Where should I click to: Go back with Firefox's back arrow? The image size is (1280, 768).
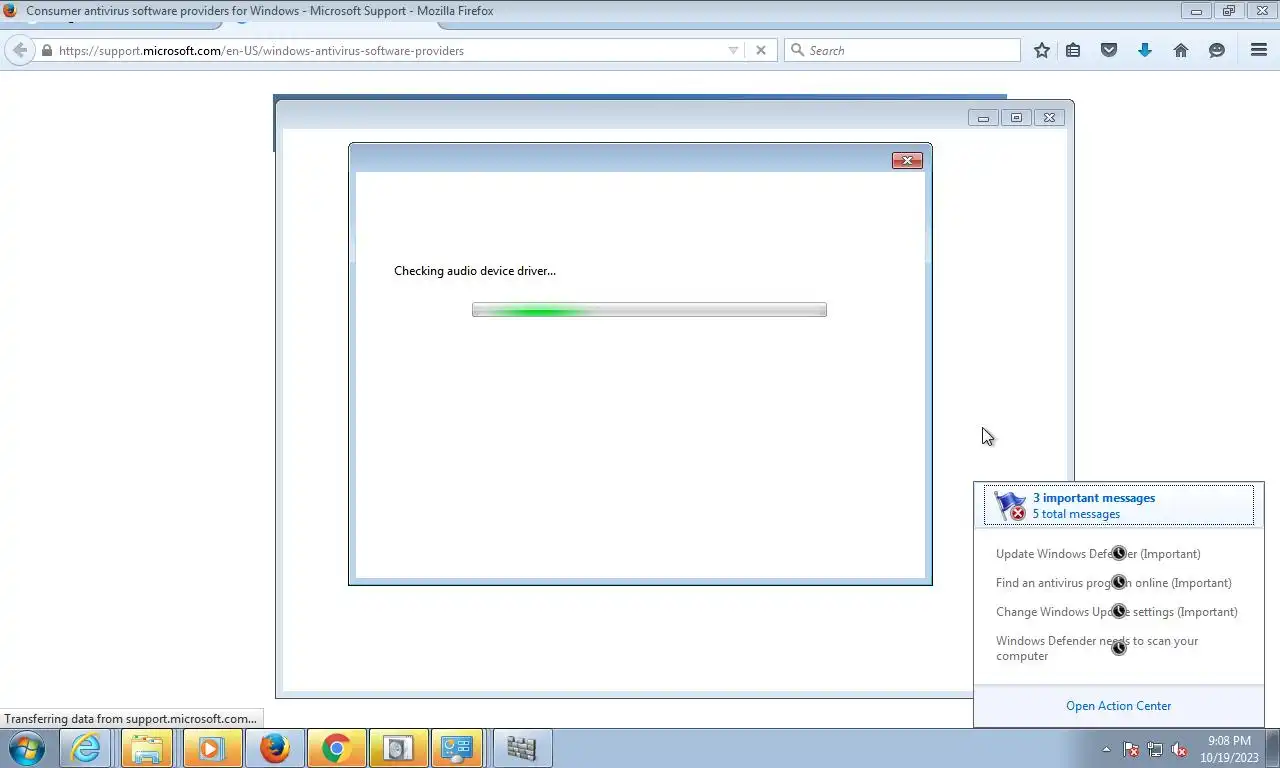coord(20,50)
